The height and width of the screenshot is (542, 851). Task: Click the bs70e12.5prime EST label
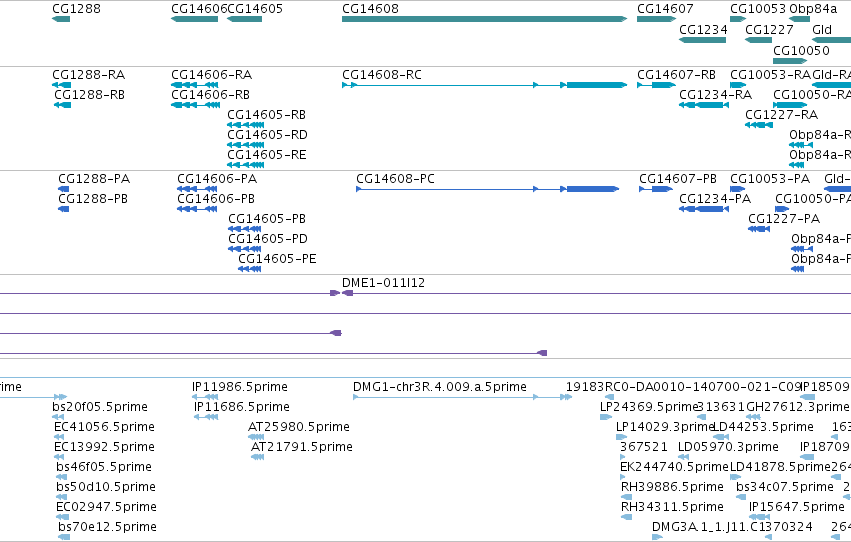(x=107, y=526)
